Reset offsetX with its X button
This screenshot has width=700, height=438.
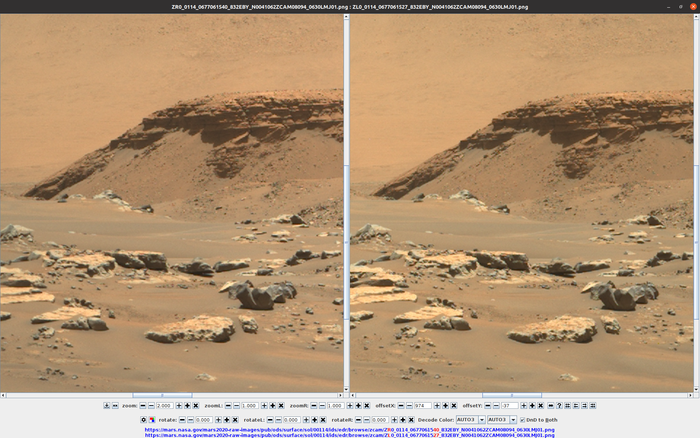(x=454, y=406)
